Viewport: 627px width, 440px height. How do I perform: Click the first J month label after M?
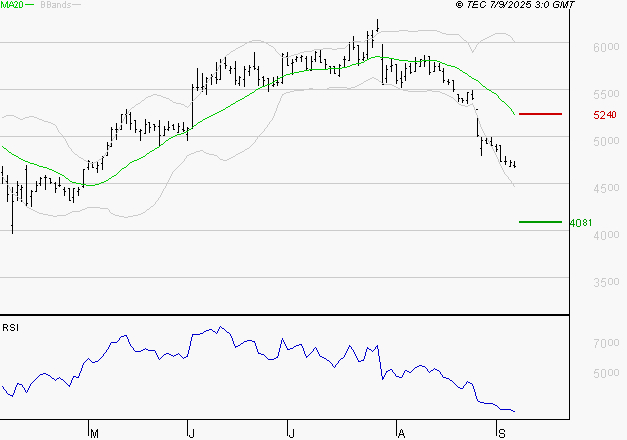click(x=192, y=433)
